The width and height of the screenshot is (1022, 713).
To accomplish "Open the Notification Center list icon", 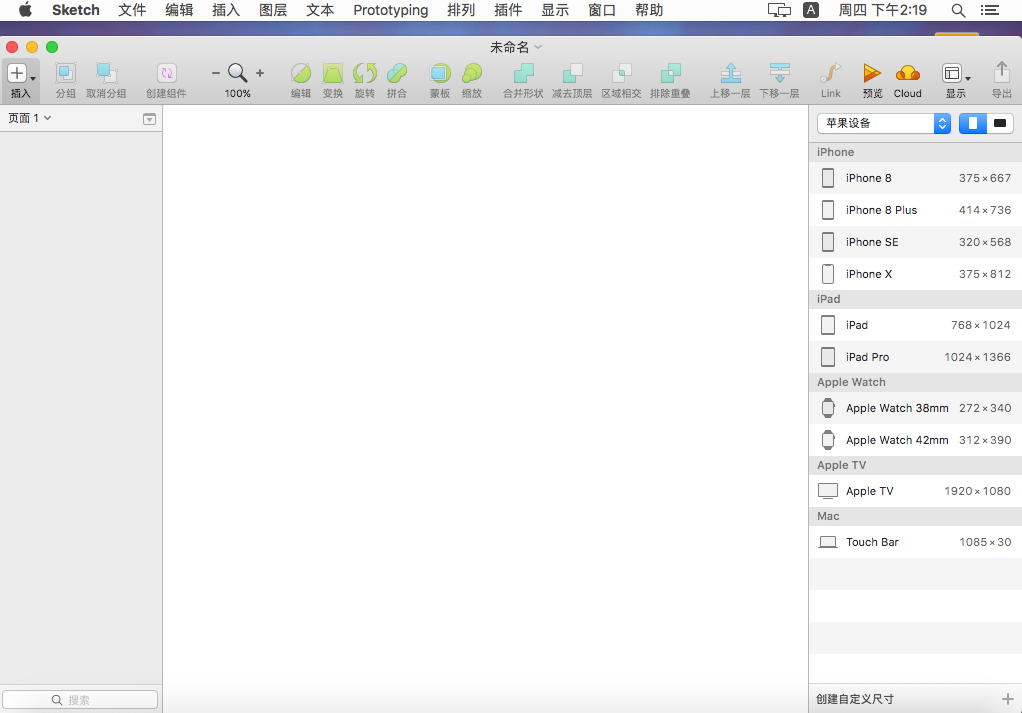I will [989, 10].
